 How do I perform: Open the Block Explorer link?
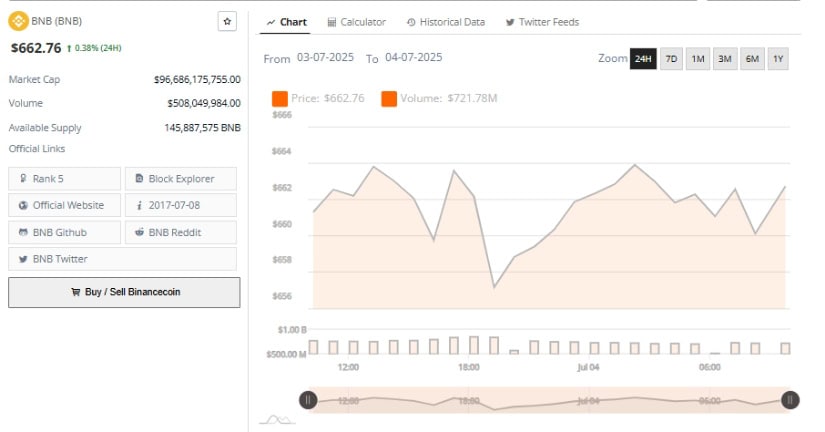pyautogui.click(x=181, y=178)
